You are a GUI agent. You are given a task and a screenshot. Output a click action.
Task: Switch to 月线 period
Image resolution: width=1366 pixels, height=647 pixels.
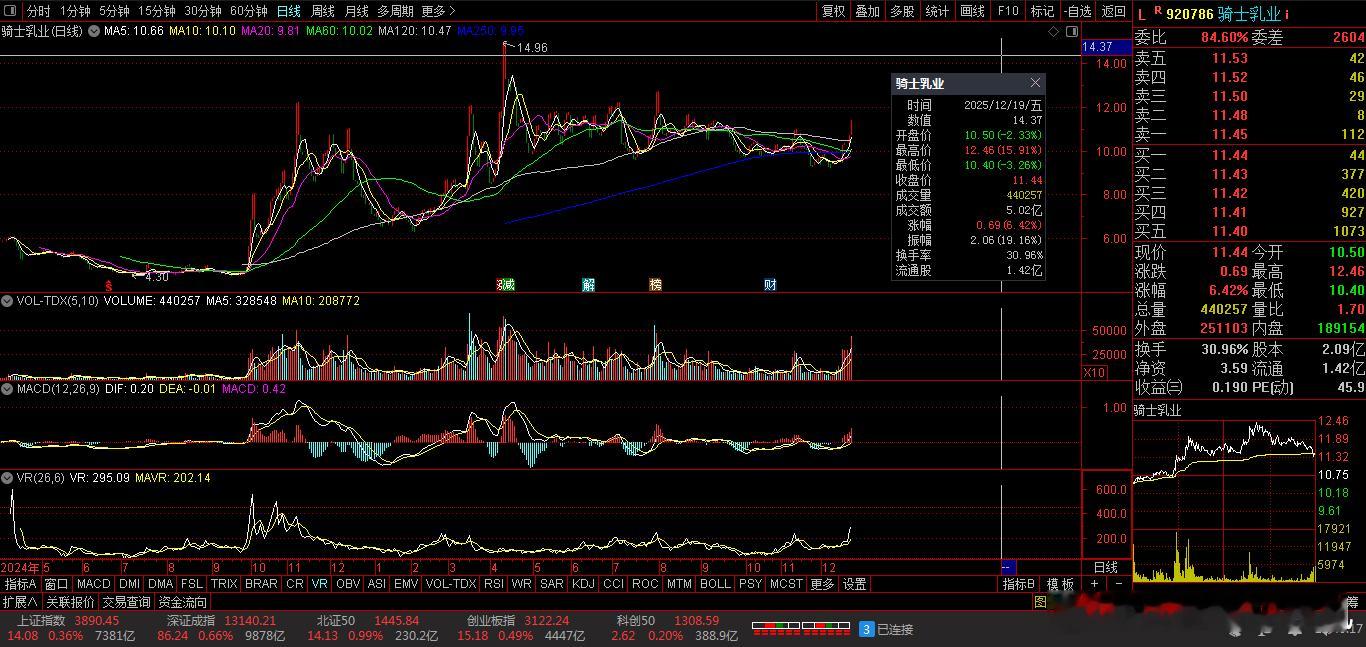point(356,11)
